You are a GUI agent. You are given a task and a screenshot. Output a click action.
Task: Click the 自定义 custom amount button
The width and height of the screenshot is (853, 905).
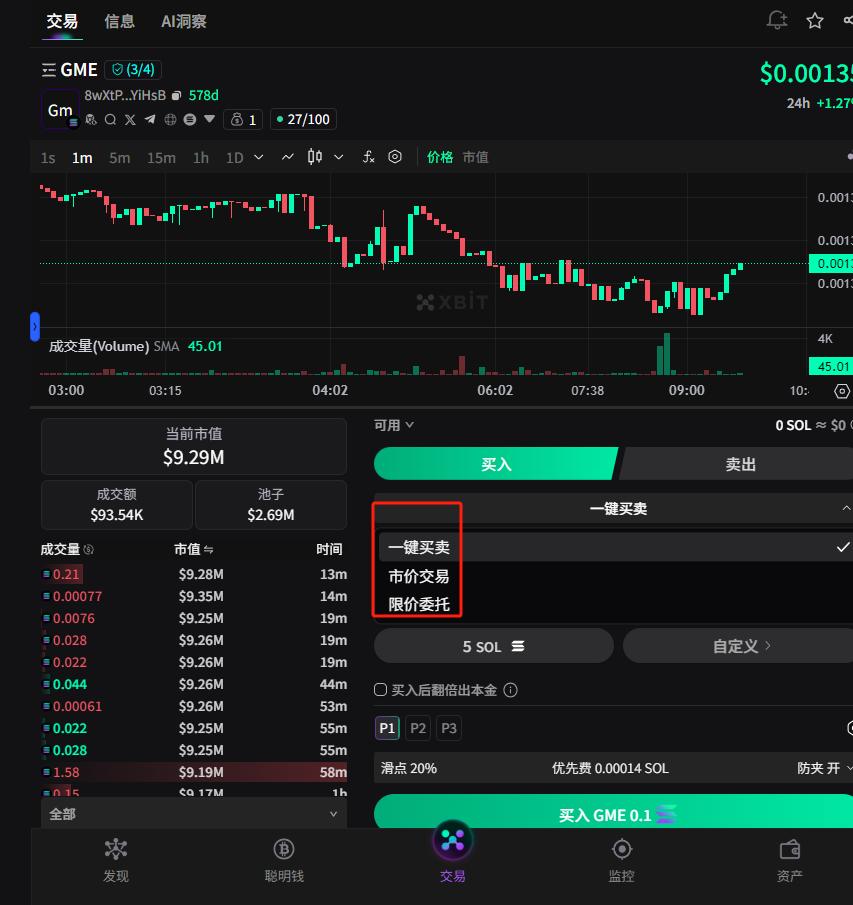click(x=740, y=646)
